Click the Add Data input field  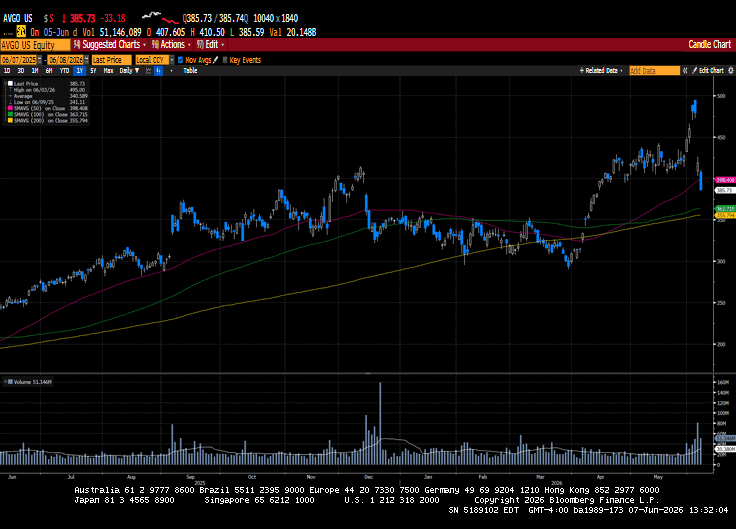click(x=654, y=70)
